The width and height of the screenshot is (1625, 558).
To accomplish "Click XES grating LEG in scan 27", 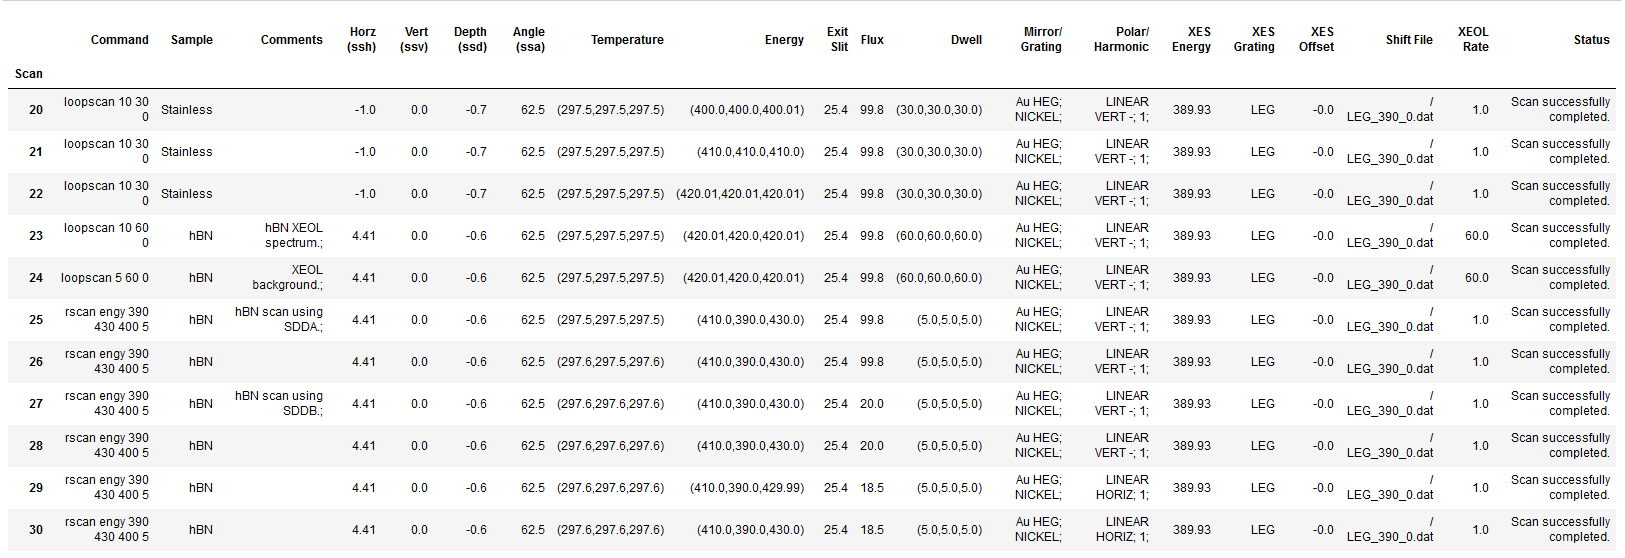I will click(1263, 404).
